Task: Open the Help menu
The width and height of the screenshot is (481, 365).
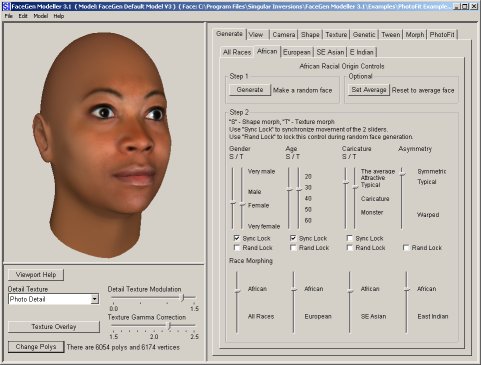Action: tap(59, 16)
